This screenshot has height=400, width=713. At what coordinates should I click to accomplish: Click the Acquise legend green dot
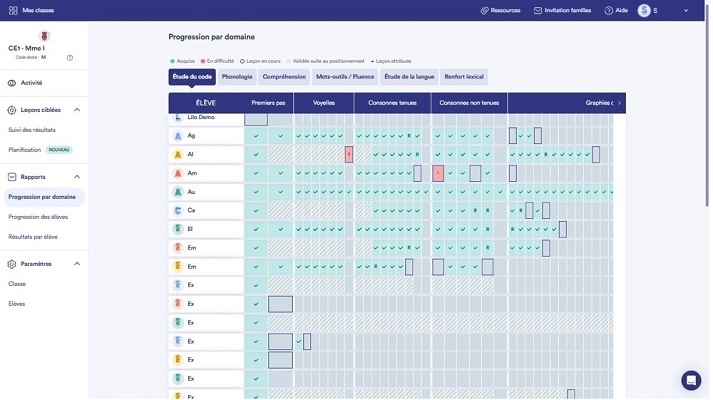pyautogui.click(x=172, y=61)
